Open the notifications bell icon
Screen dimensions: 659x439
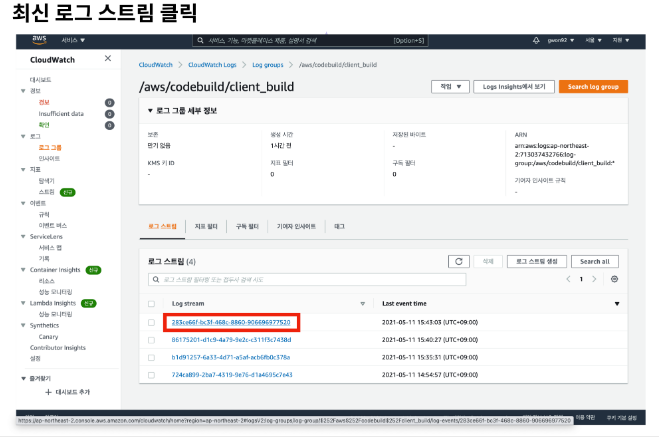coord(536,40)
